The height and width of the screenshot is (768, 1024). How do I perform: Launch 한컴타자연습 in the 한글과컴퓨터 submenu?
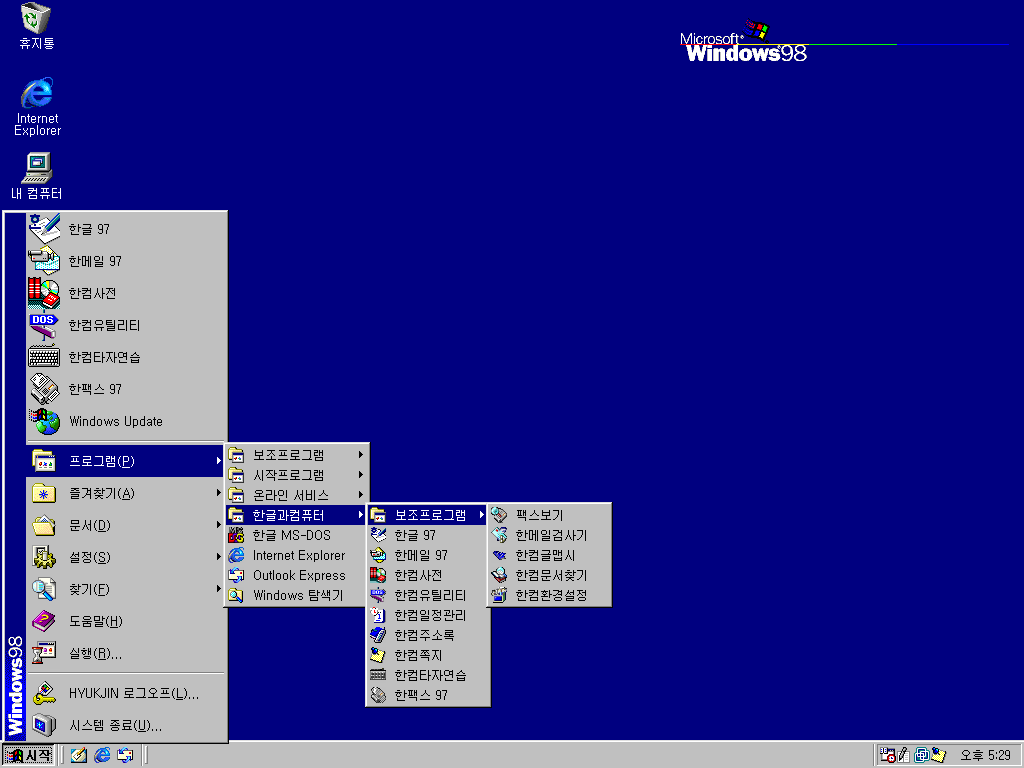click(428, 675)
